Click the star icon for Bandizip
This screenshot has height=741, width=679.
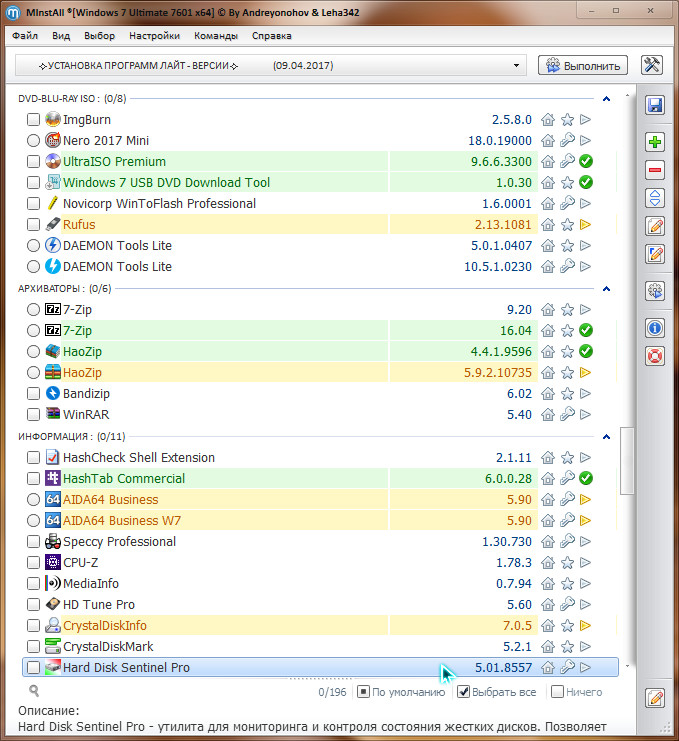pyautogui.click(x=567, y=394)
